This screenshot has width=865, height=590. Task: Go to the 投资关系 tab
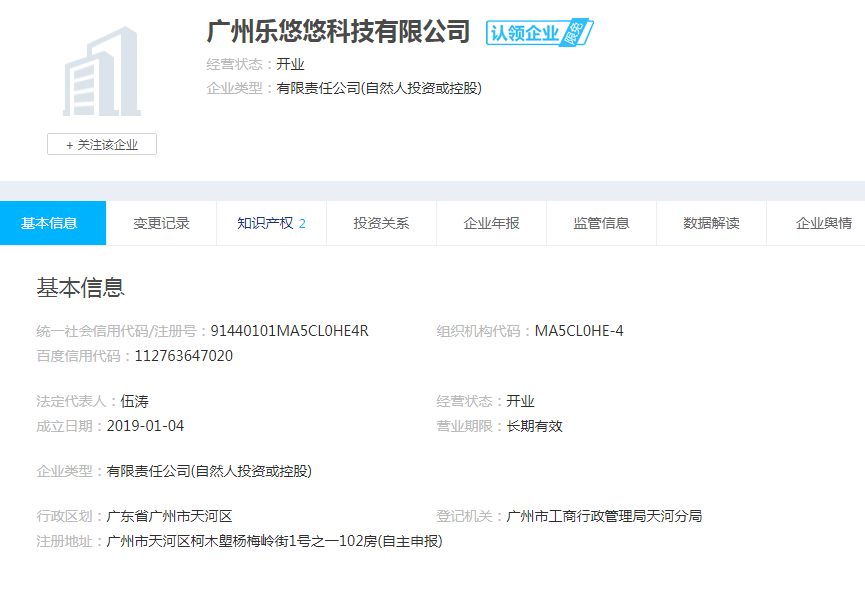[381, 223]
